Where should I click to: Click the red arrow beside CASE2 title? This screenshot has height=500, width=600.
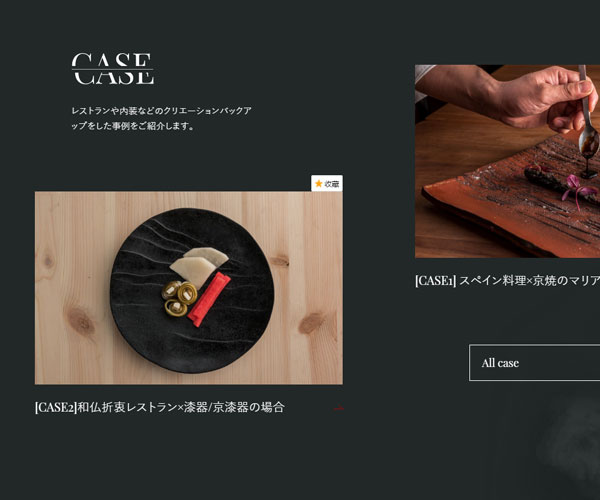(339, 408)
